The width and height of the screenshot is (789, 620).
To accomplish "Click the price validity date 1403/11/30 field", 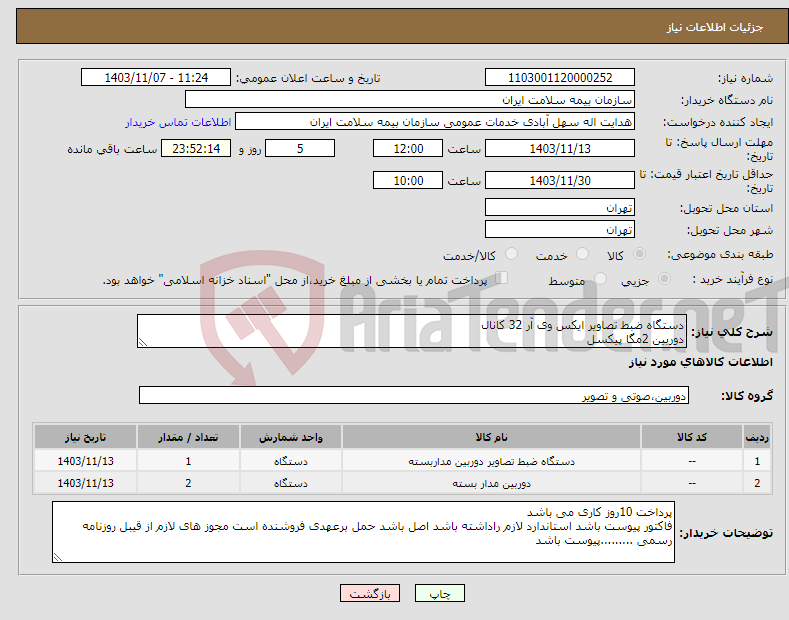I will pyautogui.click(x=560, y=180).
